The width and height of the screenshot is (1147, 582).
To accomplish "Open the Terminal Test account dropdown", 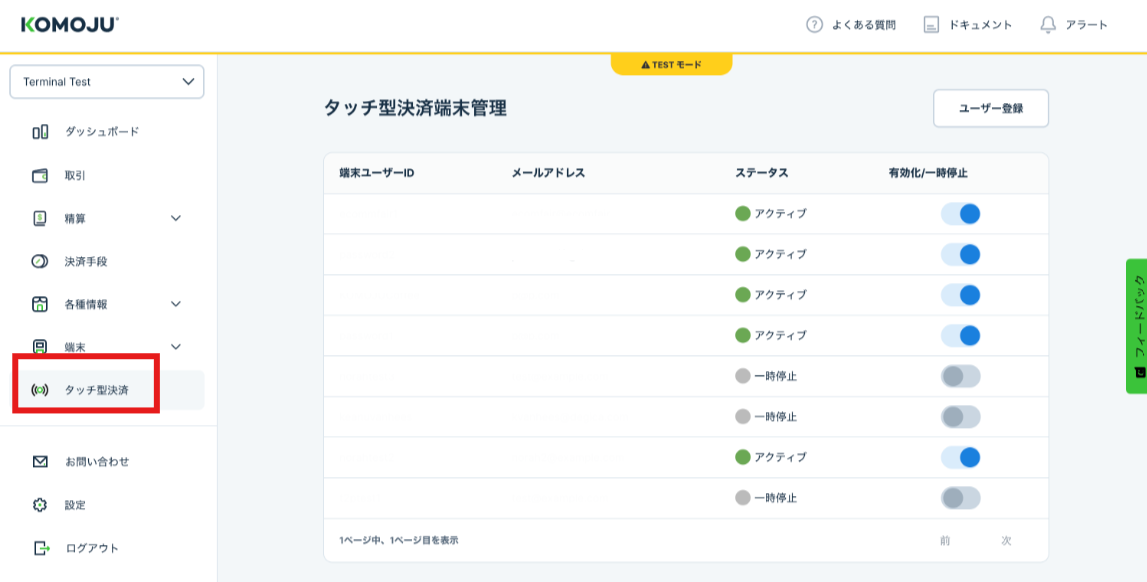I will tap(106, 82).
